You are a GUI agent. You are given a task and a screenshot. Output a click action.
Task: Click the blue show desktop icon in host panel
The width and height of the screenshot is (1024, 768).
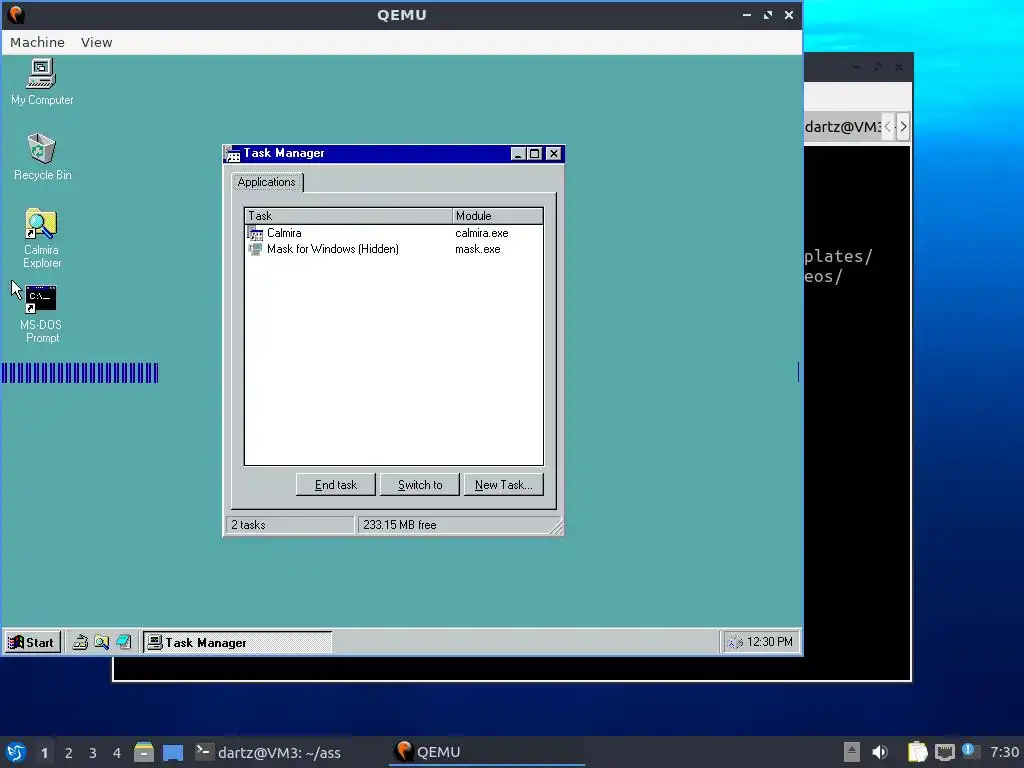(173, 752)
